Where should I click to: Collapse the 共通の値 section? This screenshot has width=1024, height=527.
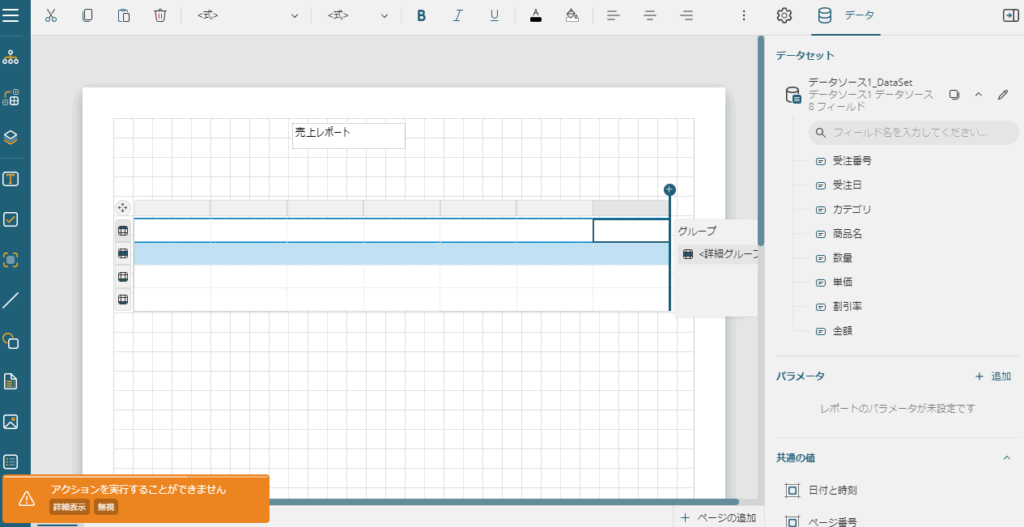[x=1006, y=458]
